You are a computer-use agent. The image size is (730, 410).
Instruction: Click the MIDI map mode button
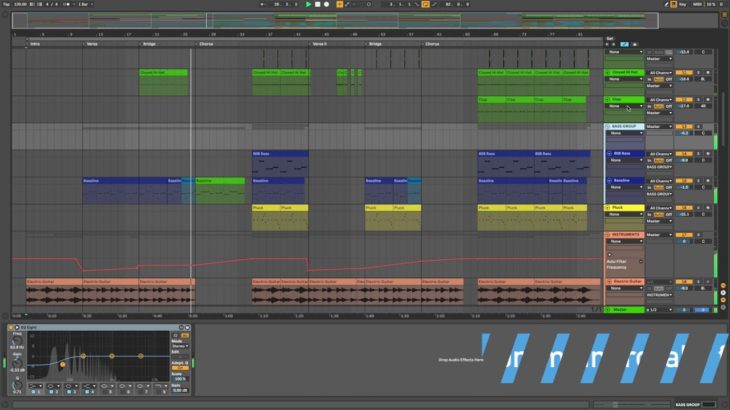(x=697, y=4)
